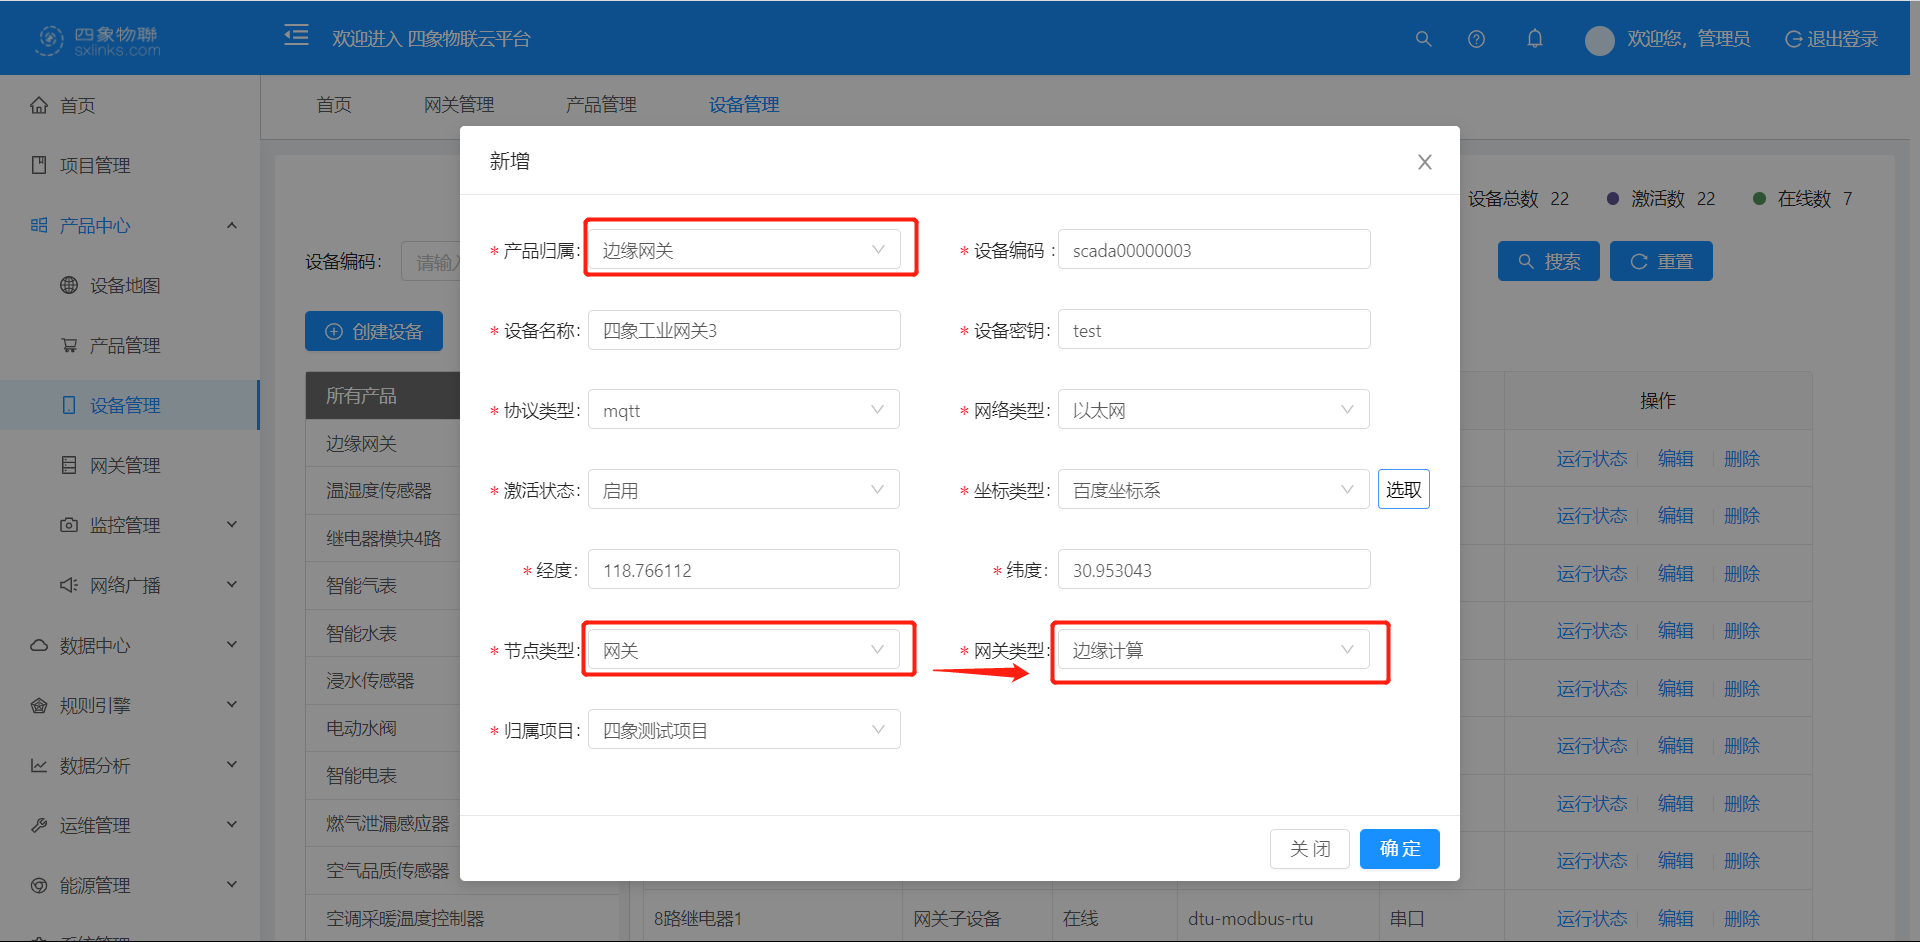Open the search magnifier in the top bar
Image resolution: width=1920 pixels, height=942 pixels.
1423,39
